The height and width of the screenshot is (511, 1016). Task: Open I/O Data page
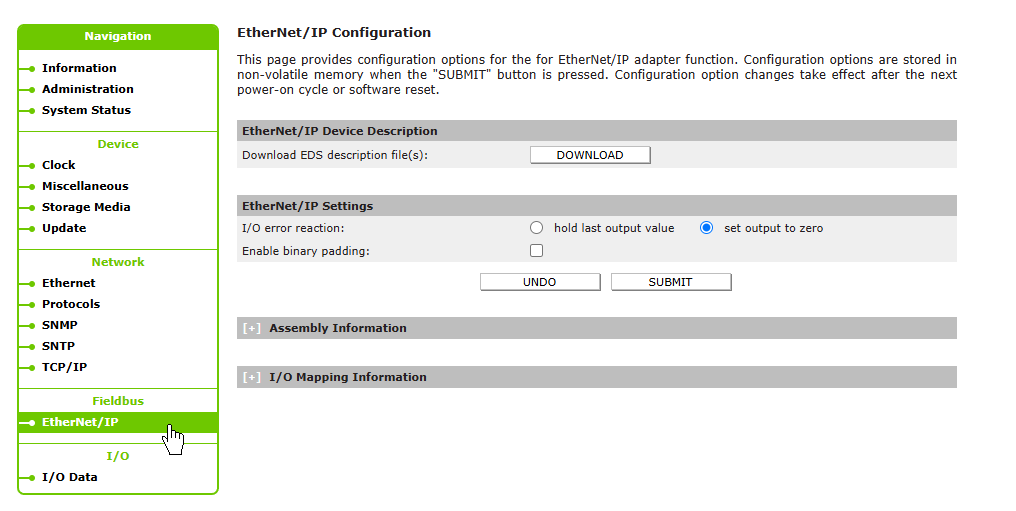tap(70, 477)
